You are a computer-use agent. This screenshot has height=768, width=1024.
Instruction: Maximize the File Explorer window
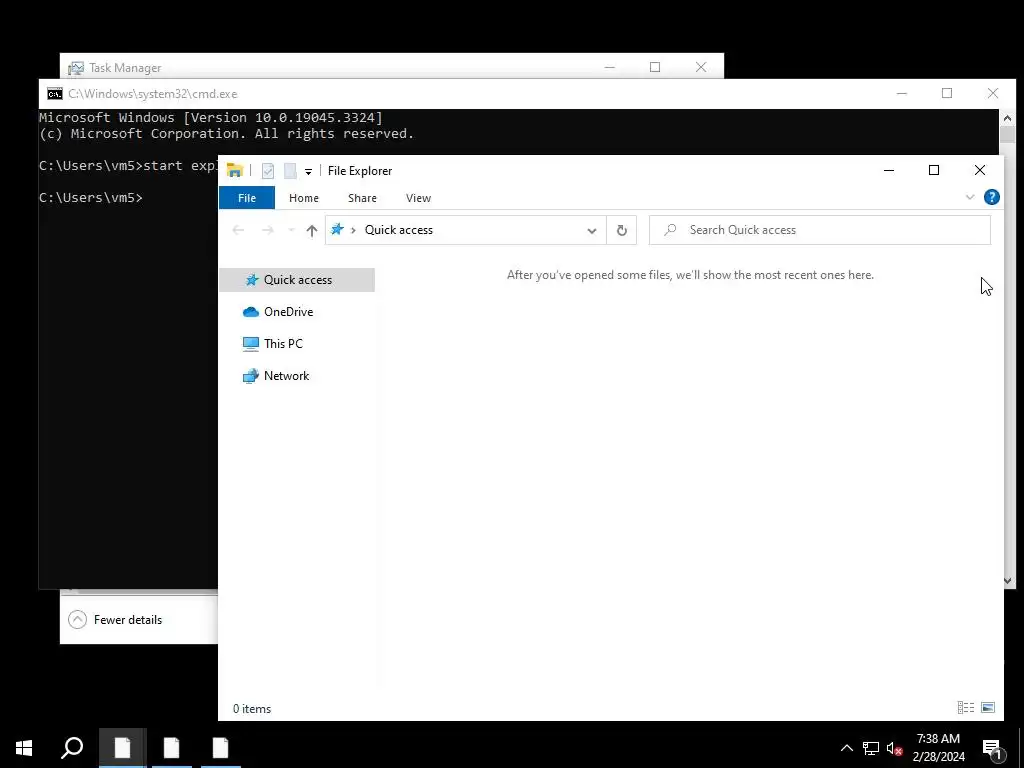(x=934, y=170)
